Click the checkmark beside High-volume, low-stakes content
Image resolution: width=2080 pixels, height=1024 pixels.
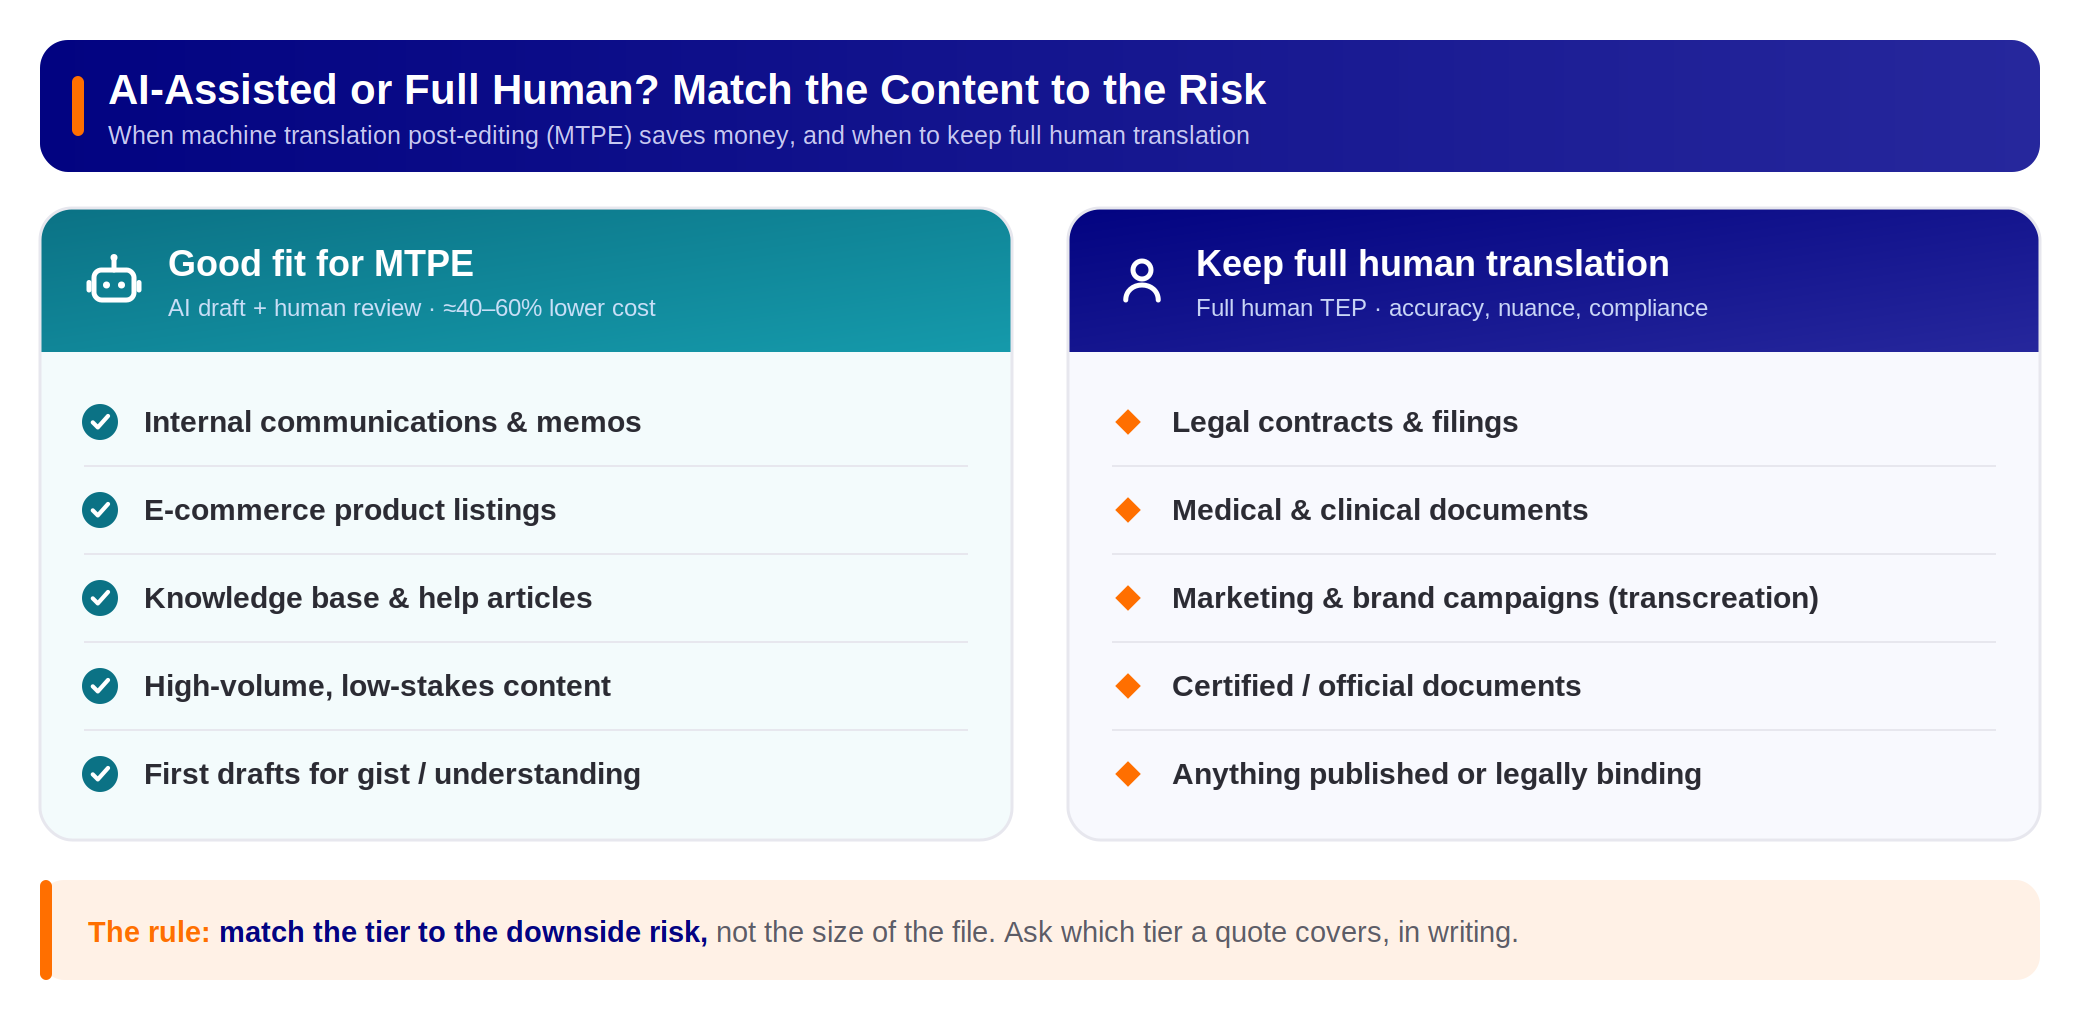tap(100, 686)
